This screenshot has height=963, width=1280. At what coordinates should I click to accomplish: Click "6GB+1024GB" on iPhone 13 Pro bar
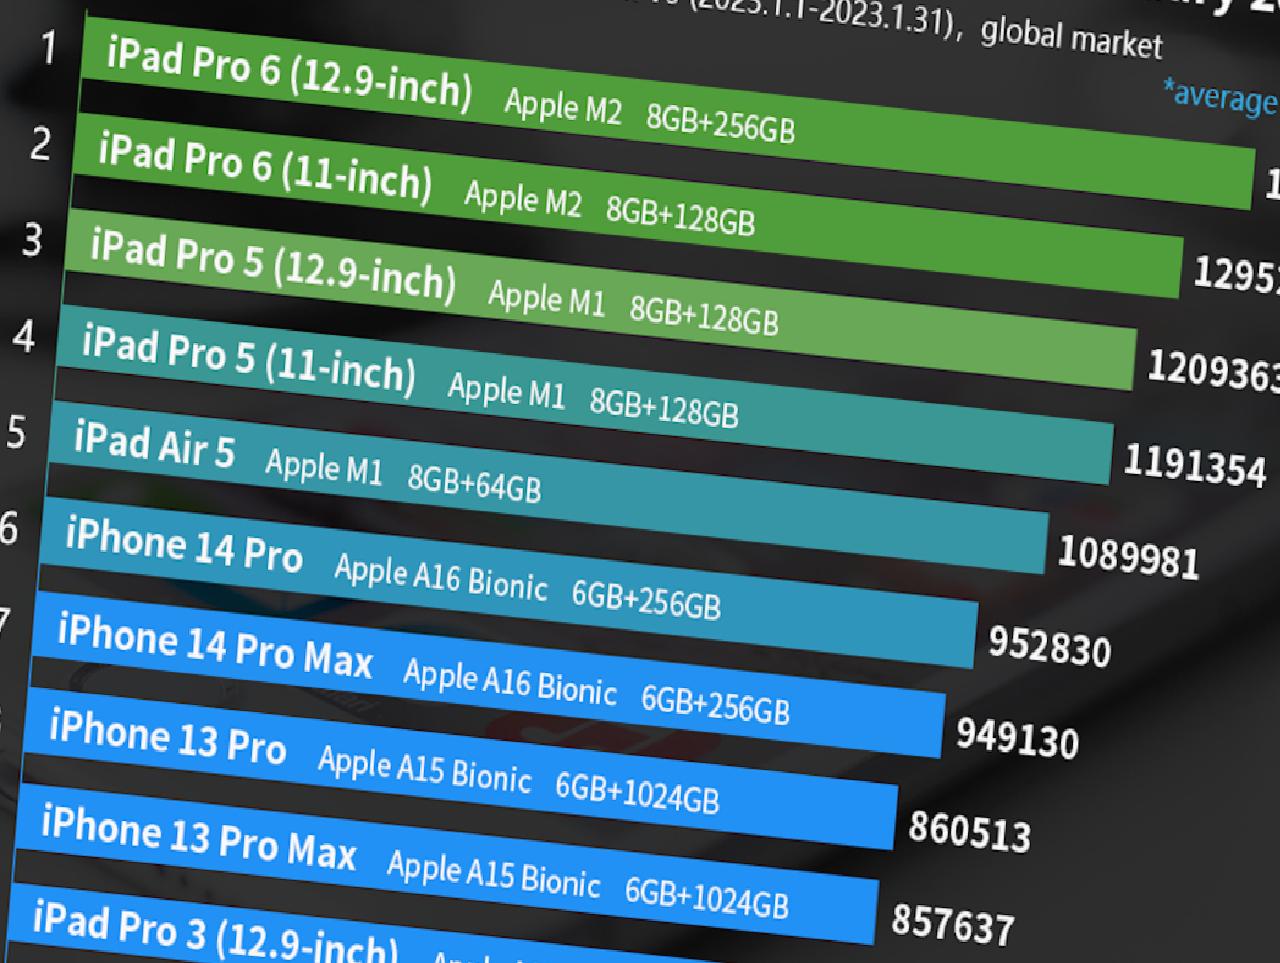(637, 792)
